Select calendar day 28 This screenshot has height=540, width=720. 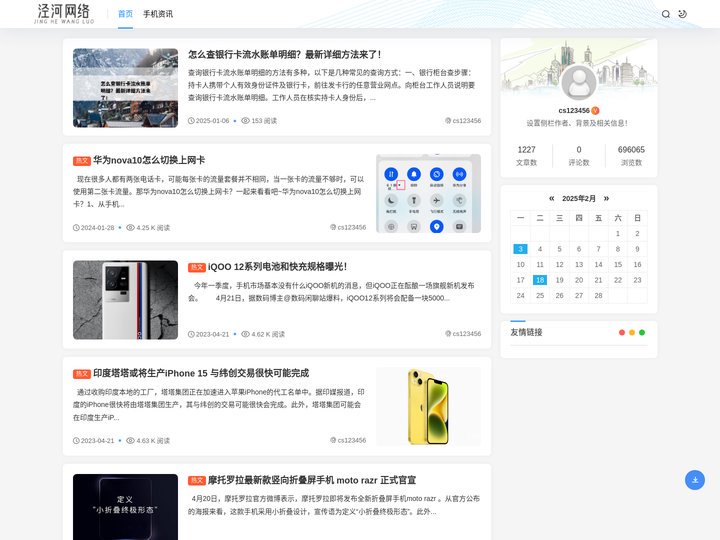tap(598, 296)
